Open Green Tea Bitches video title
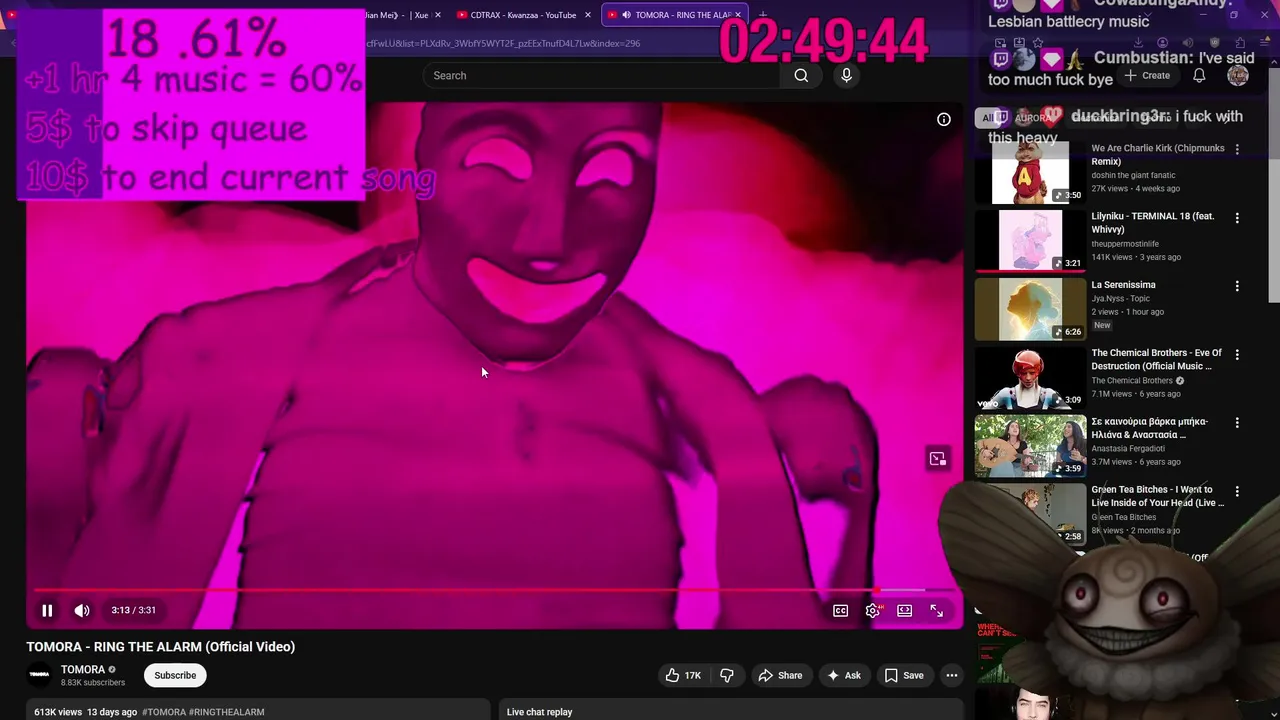Screen dimensions: 1280x720 1157,496
